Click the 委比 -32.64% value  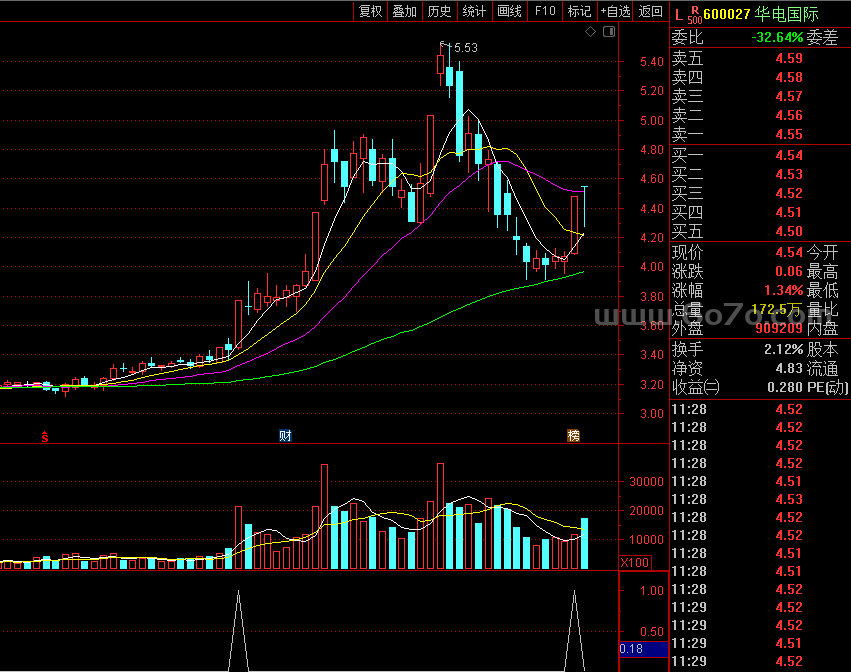(x=777, y=37)
